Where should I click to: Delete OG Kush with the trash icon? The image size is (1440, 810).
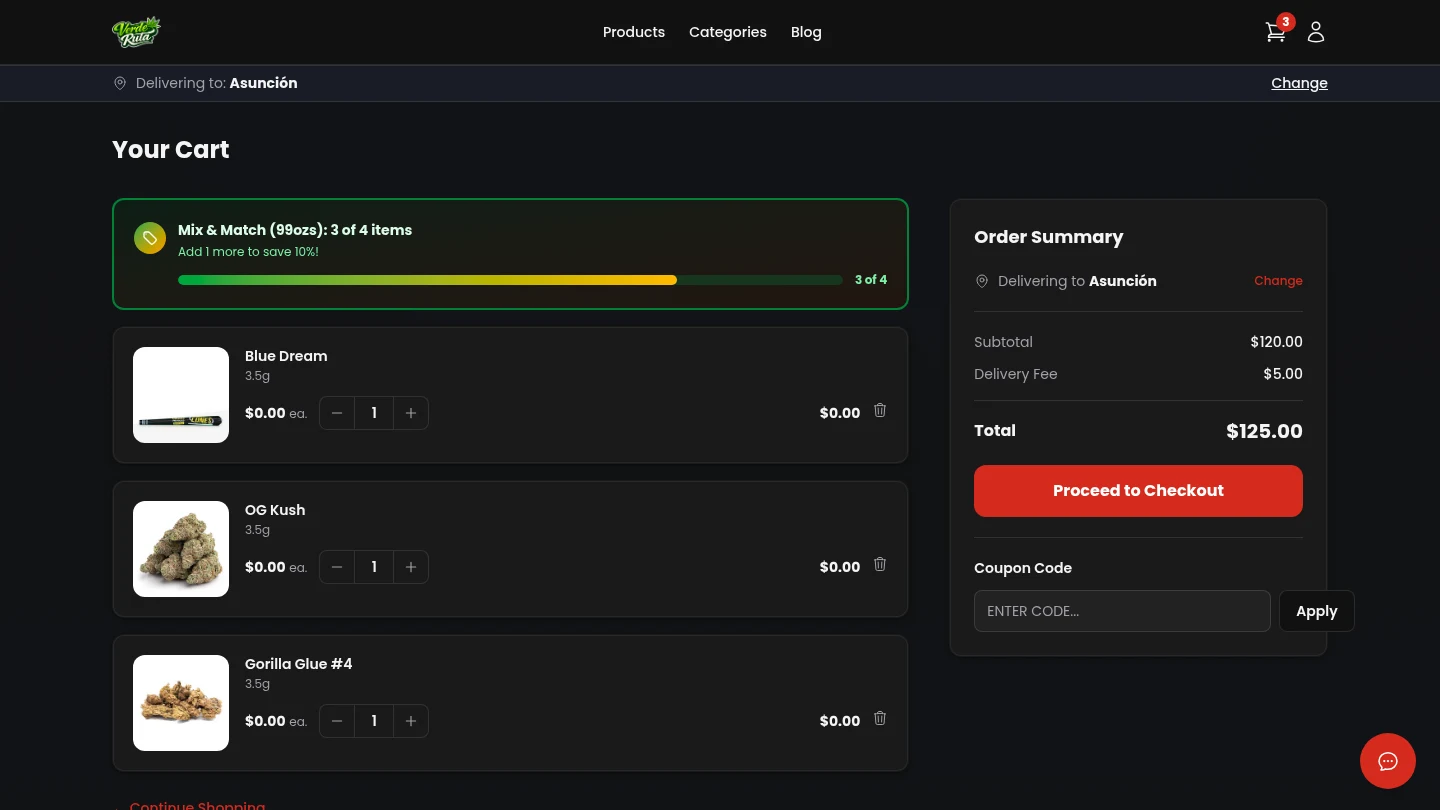click(x=880, y=564)
